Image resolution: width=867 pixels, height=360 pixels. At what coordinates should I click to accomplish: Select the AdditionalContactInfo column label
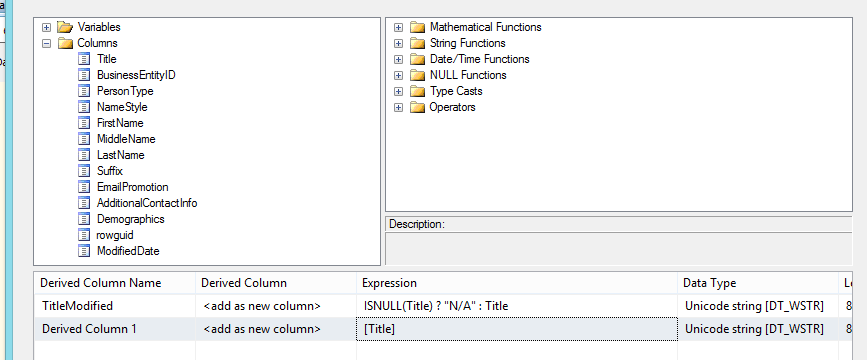point(147,203)
